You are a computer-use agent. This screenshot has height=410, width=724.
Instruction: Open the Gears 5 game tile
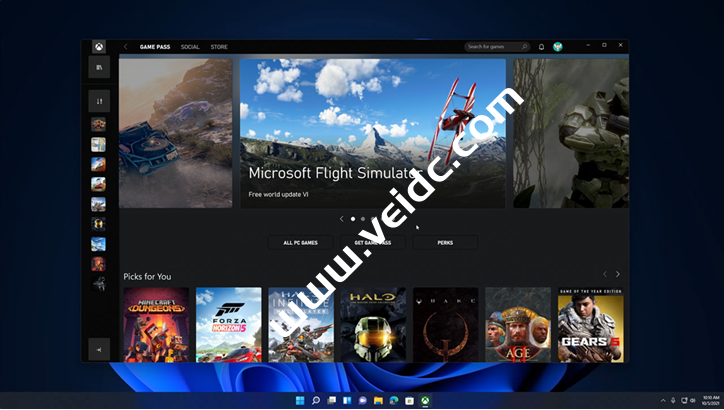[x=591, y=325]
